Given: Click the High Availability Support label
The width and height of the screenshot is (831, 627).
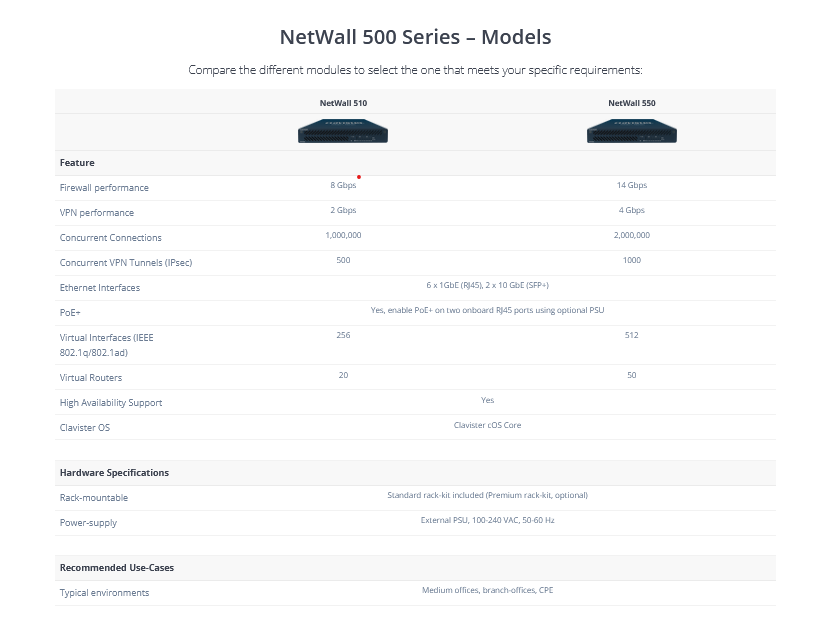Looking at the screenshot, I should click(x=110, y=403).
